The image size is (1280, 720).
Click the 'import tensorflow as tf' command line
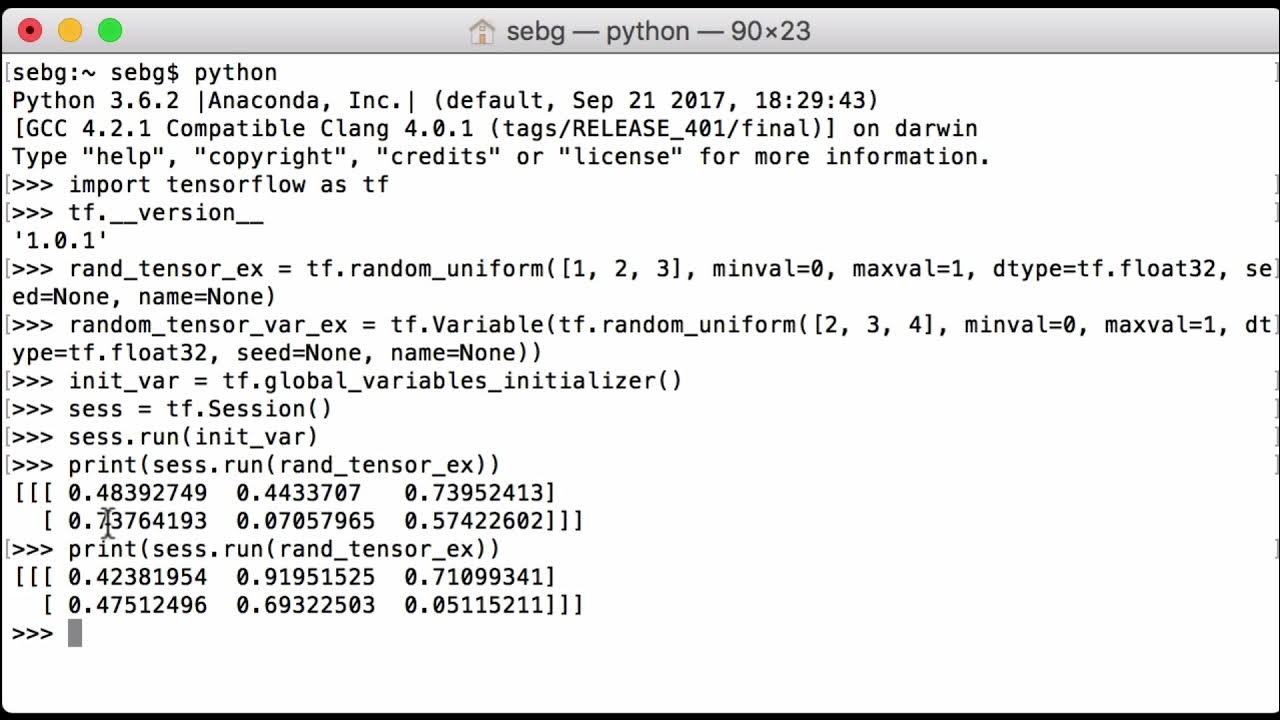point(228,185)
